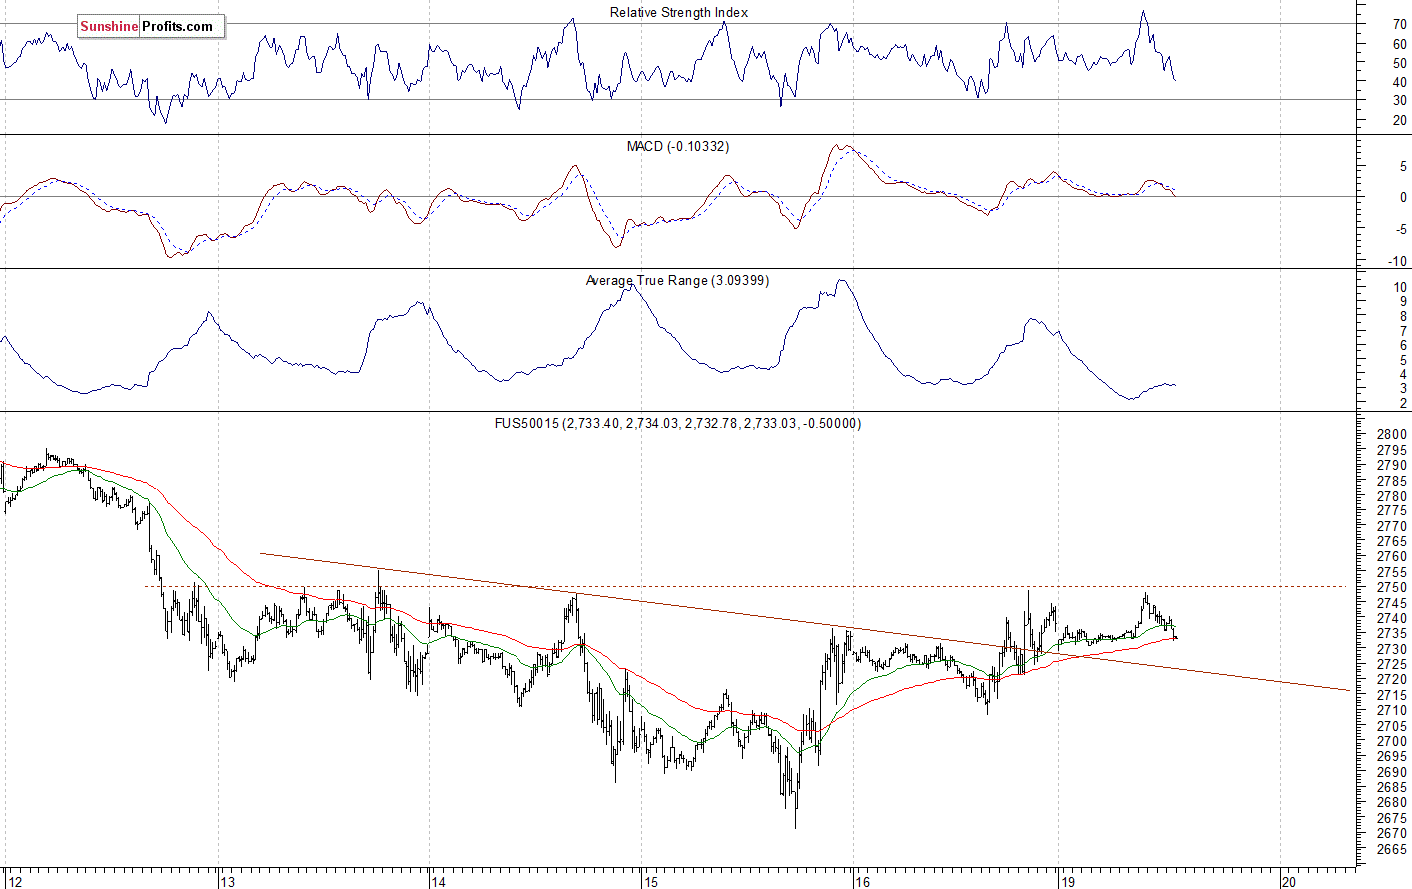Click the RSI 70 scale value
1412x889 pixels.
(x=1399, y=24)
